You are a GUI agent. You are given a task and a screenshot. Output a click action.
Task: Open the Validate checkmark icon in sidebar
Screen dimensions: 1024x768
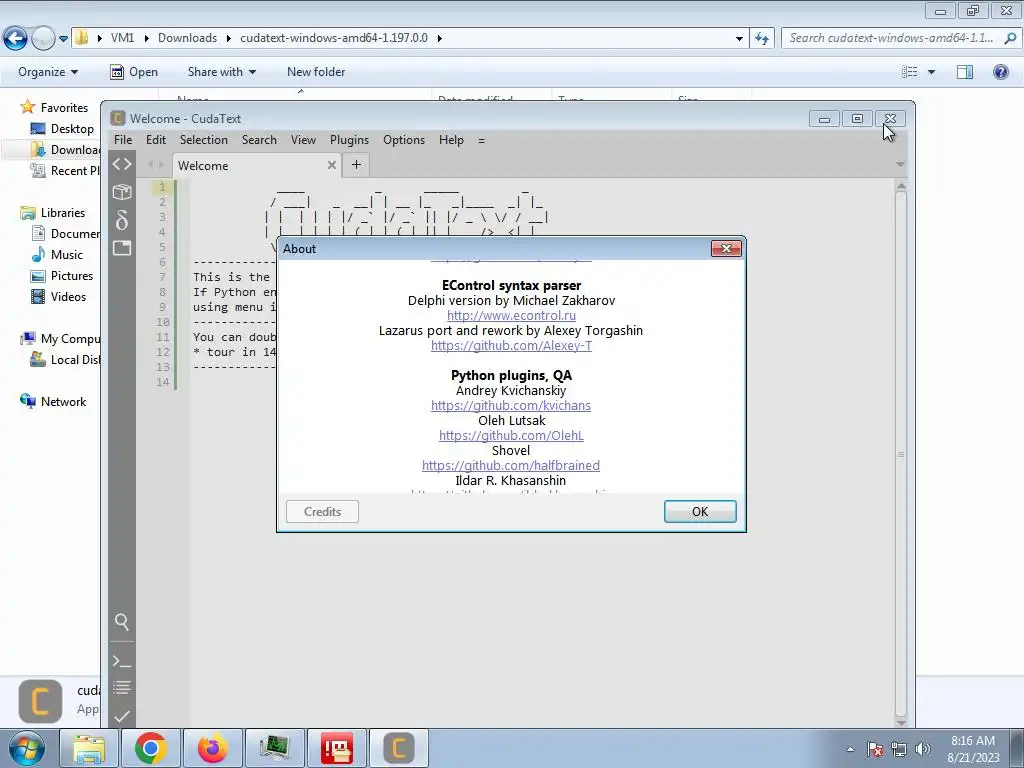tap(122, 716)
